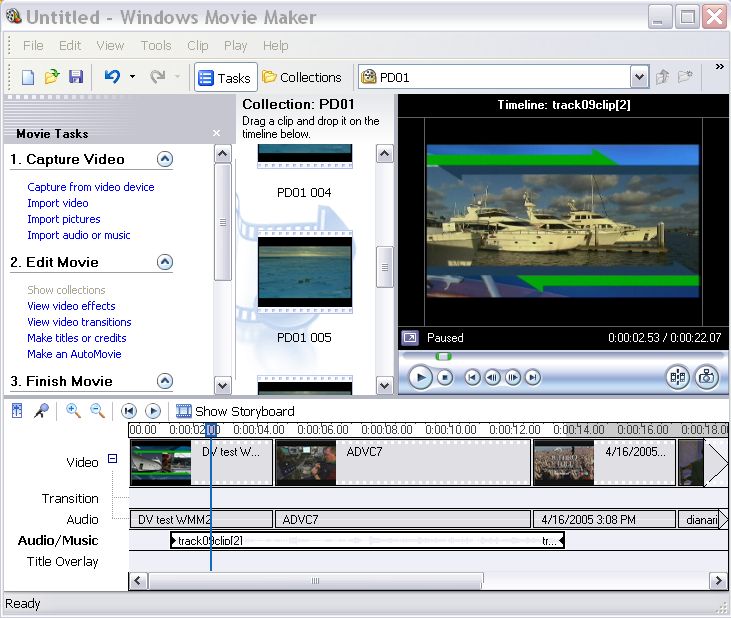Click tasks pane scroll down arrow

(x=223, y=385)
